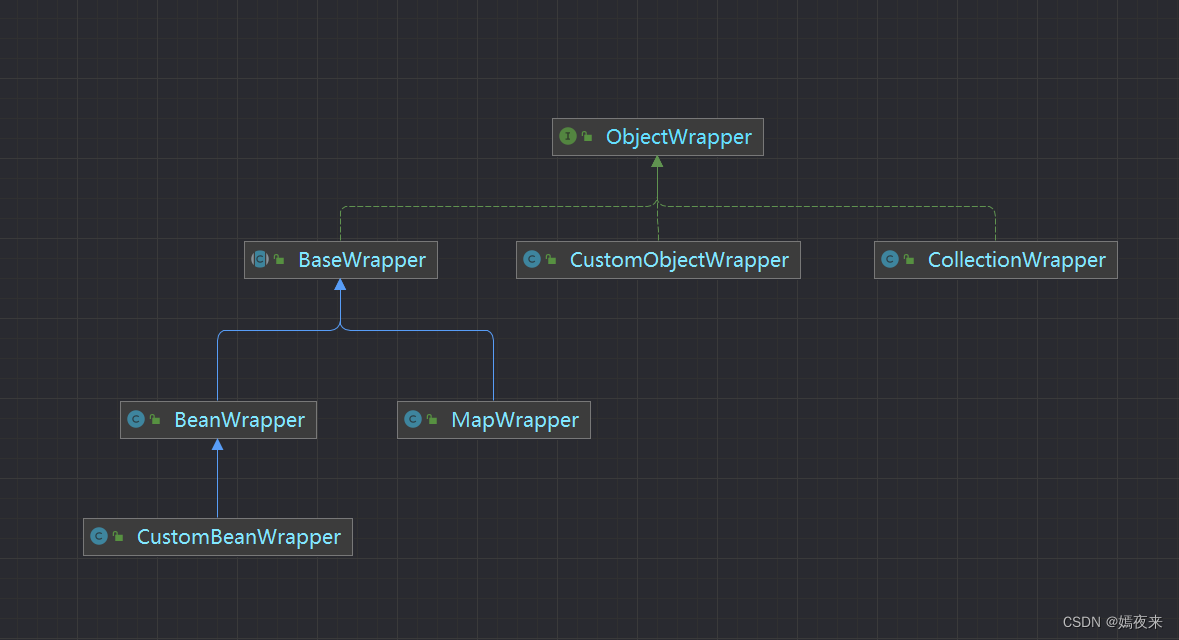Click the CustomObjectWrapper label text
1179x640 pixels.
pyautogui.click(x=679, y=259)
